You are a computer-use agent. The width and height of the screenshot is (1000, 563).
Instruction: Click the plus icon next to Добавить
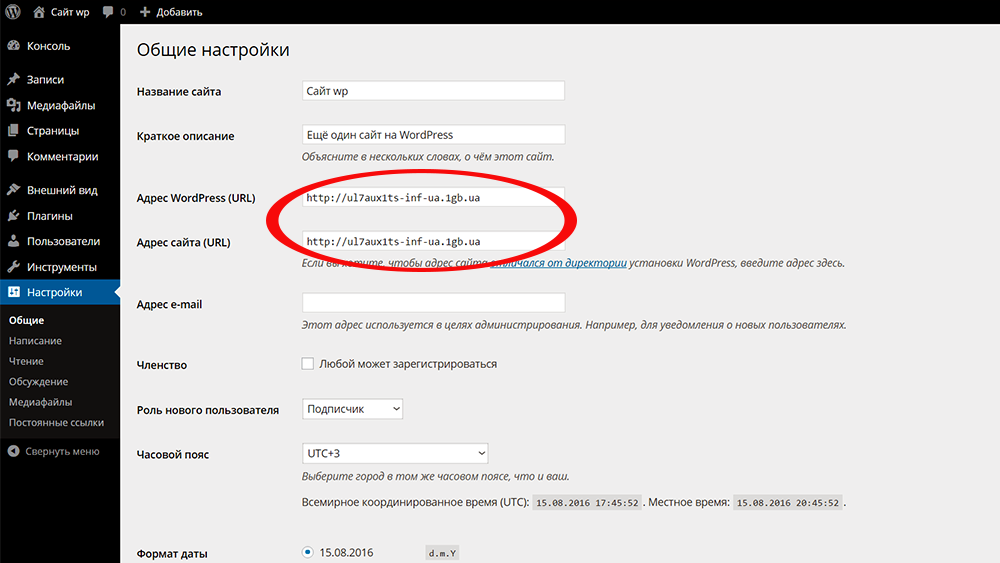click(145, 11)
